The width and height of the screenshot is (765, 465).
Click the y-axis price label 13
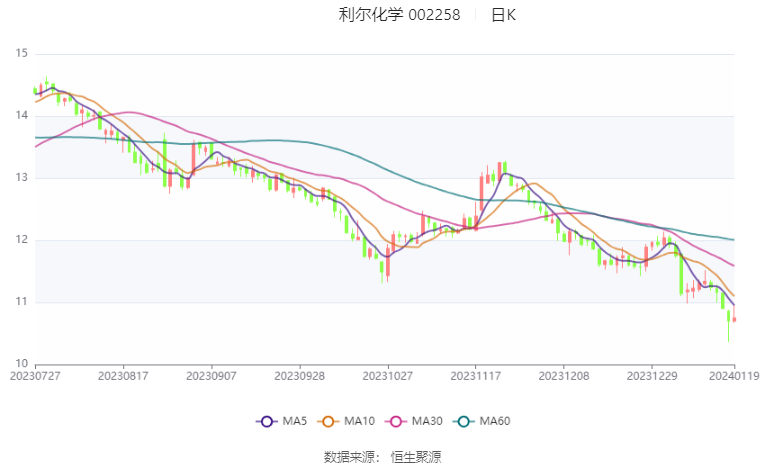click(x=21, y=178)
